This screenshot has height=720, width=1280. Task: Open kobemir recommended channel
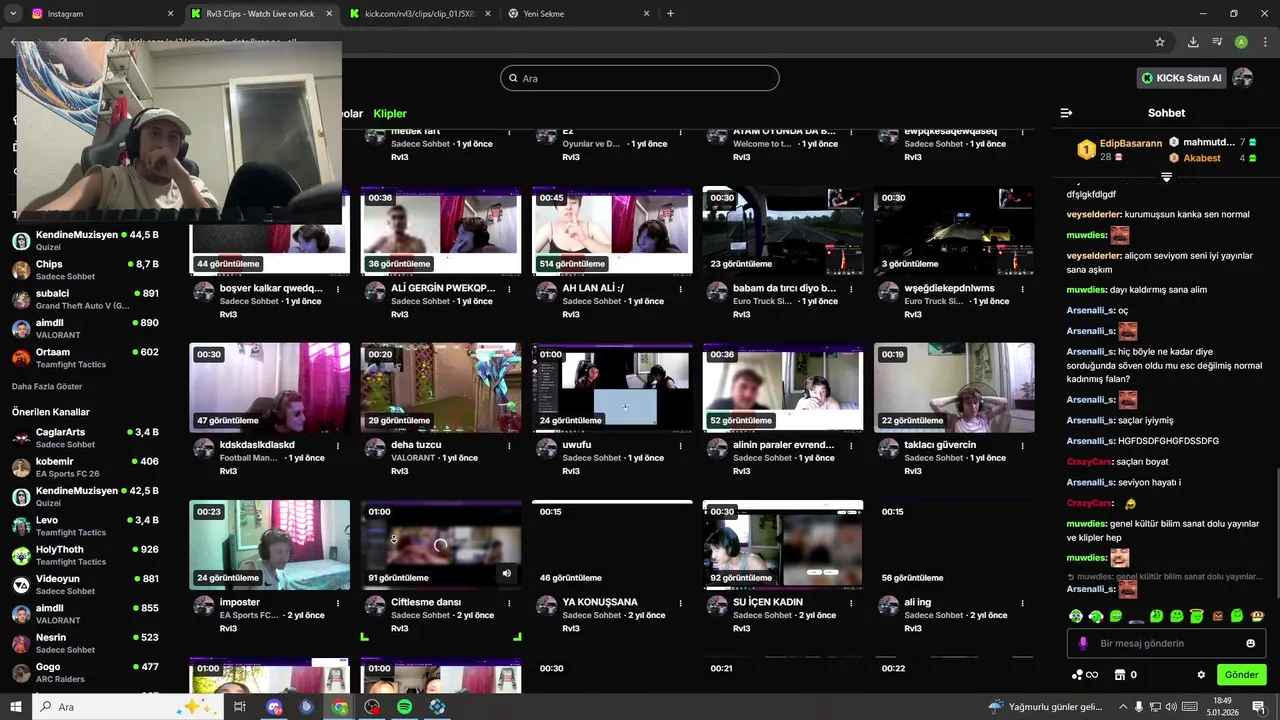tap(85, 467)
